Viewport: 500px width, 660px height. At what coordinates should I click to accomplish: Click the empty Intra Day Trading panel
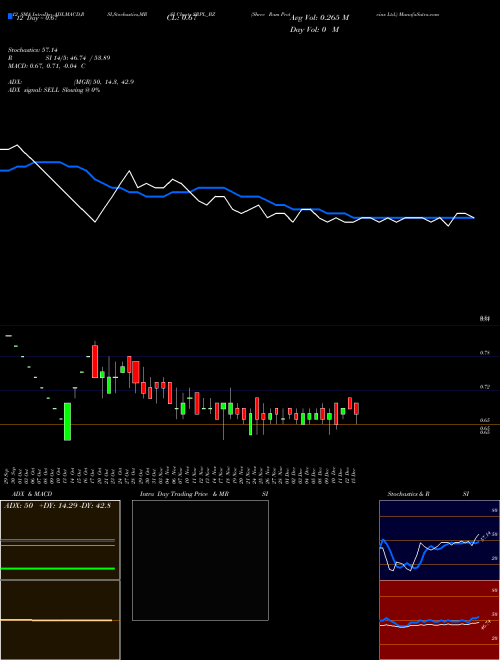pos(200,560)
